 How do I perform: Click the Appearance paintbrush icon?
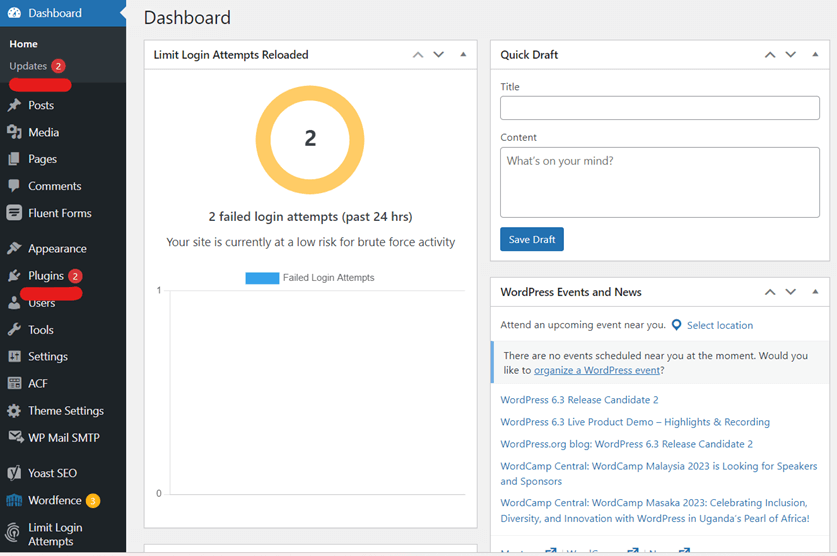pos(14,248)
